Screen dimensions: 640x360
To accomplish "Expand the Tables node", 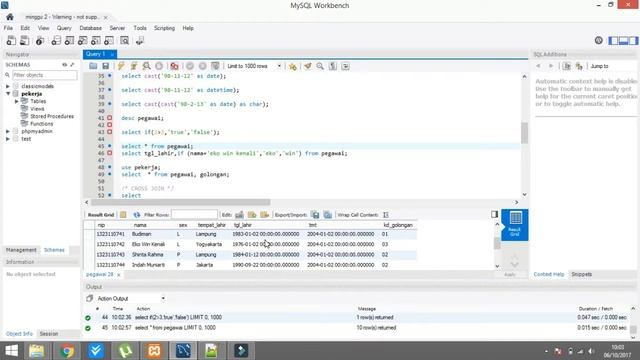I will pyautogui.click(x=17, y=101).
